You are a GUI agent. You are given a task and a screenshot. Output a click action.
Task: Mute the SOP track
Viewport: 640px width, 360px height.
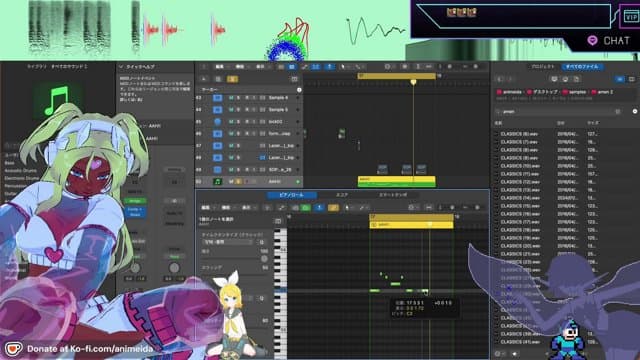click(231, 169)
